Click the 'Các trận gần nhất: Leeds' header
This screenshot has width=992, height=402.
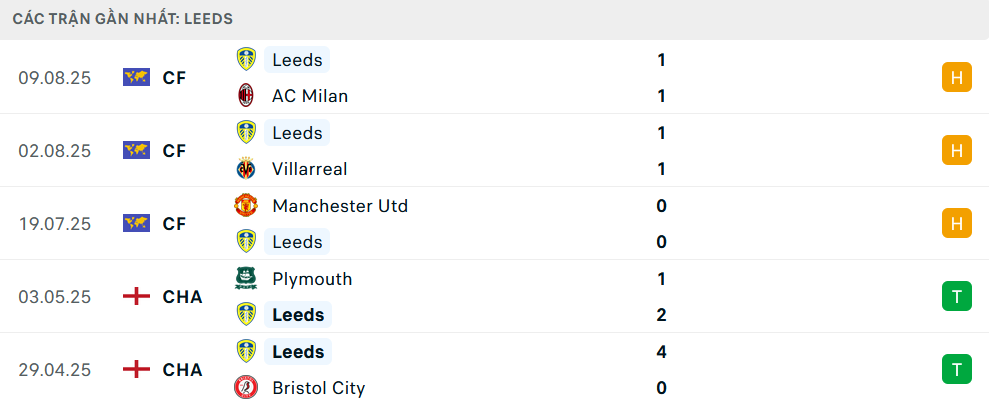[124, 19]
